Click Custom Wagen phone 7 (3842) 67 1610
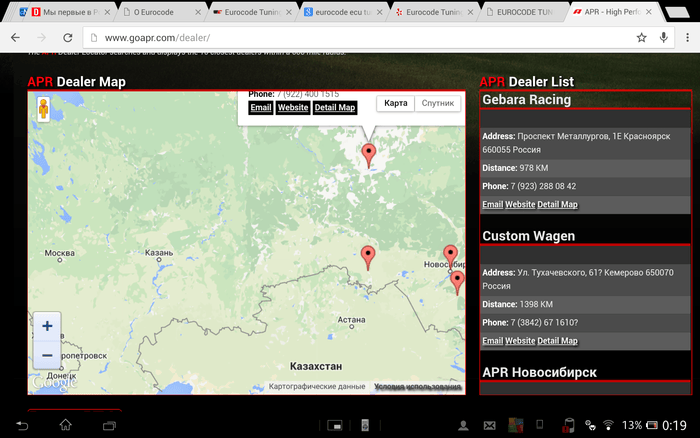The image size is (700, 438). [544, 323]
